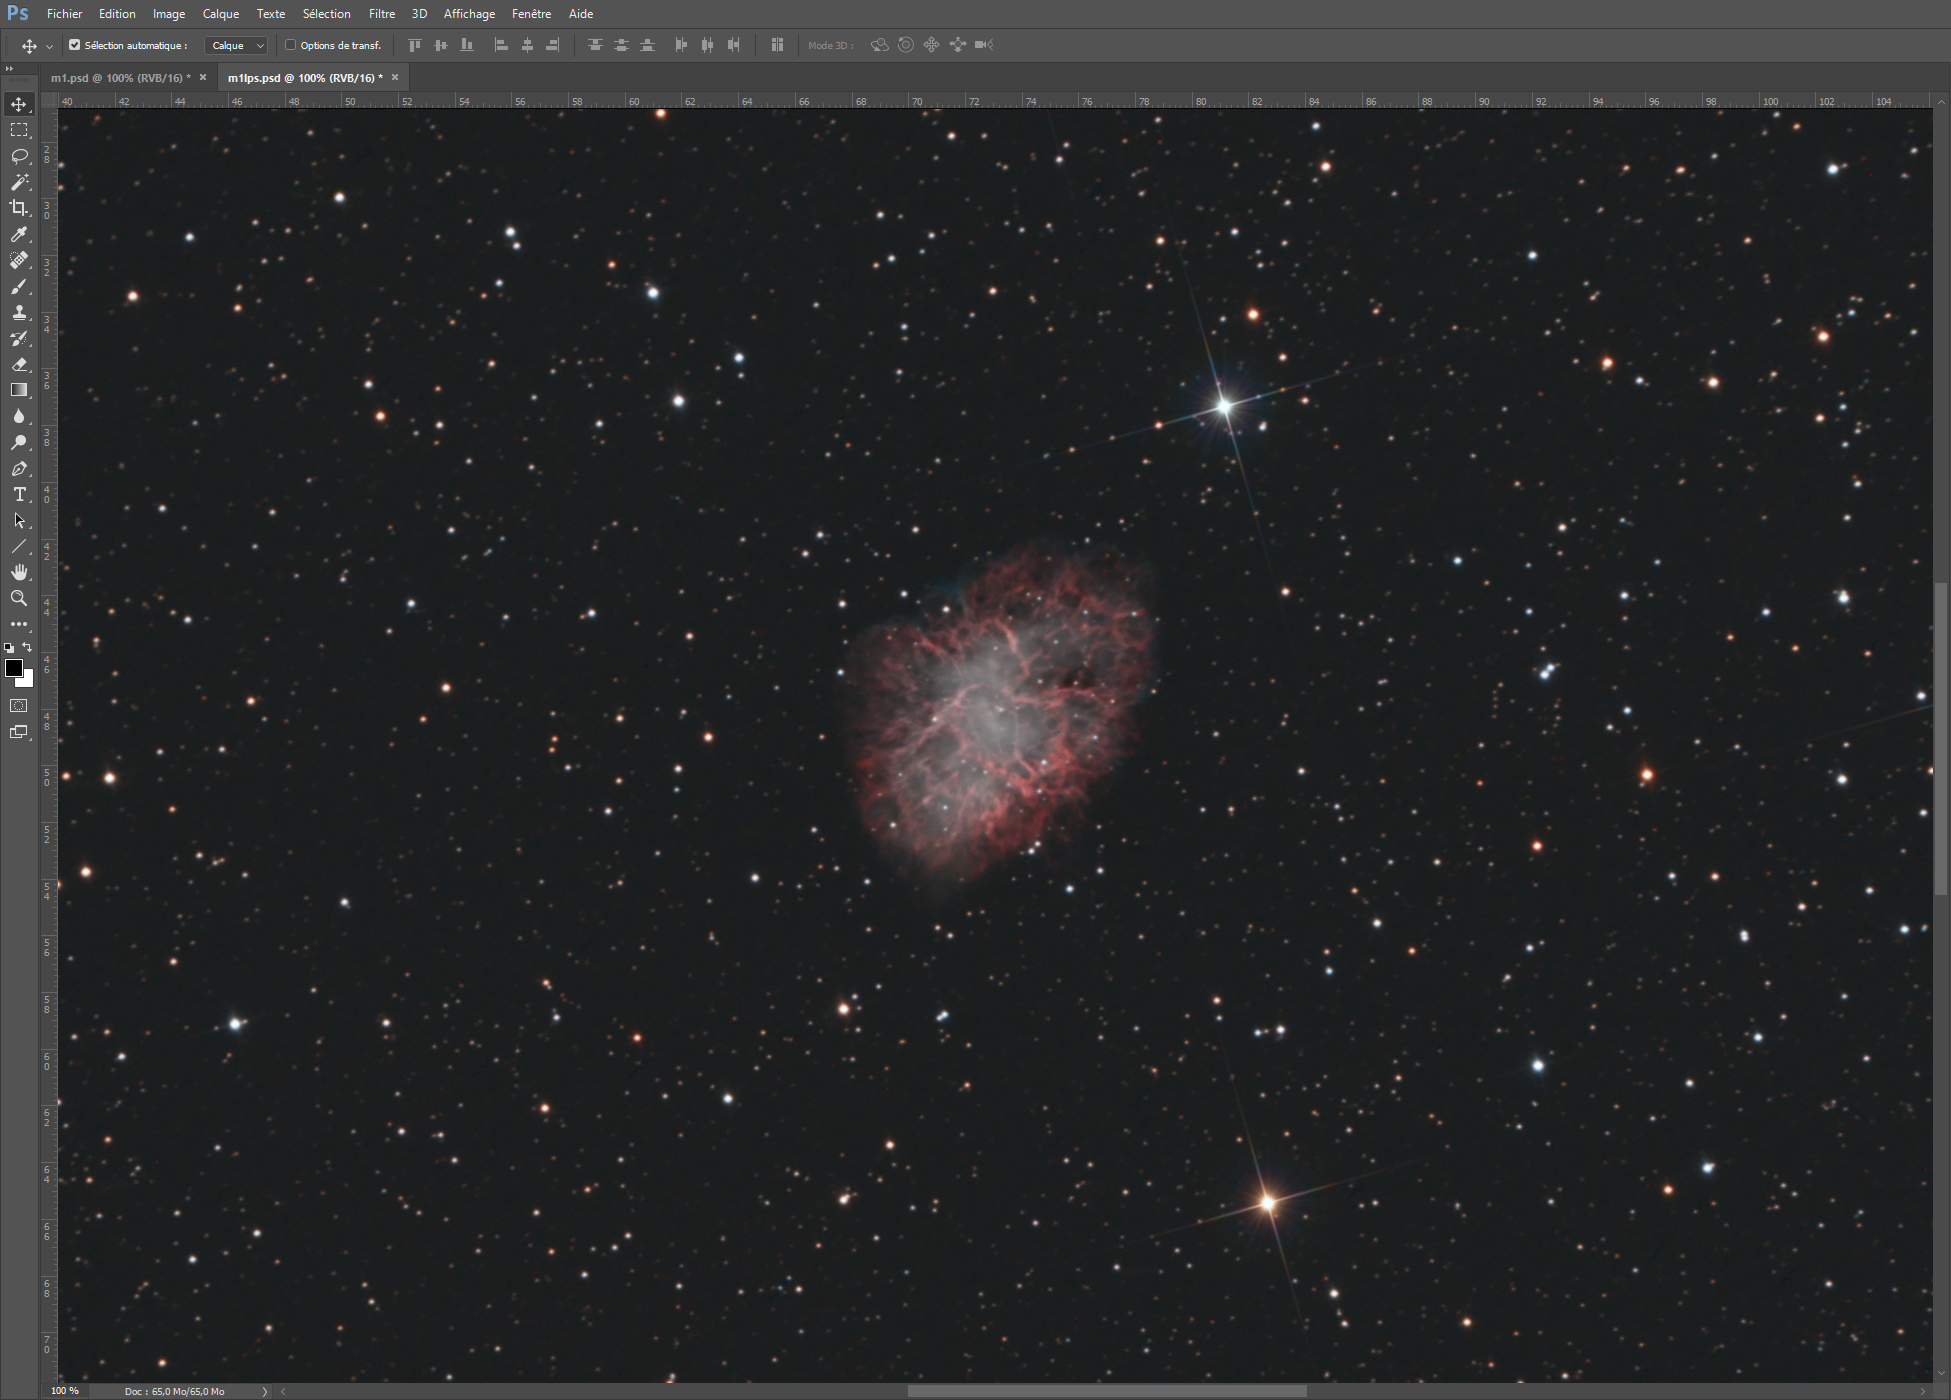The width and height of the screenshot is (1951, 1400).
Task: Change the screen mode
Action: [x=19, y=732]
